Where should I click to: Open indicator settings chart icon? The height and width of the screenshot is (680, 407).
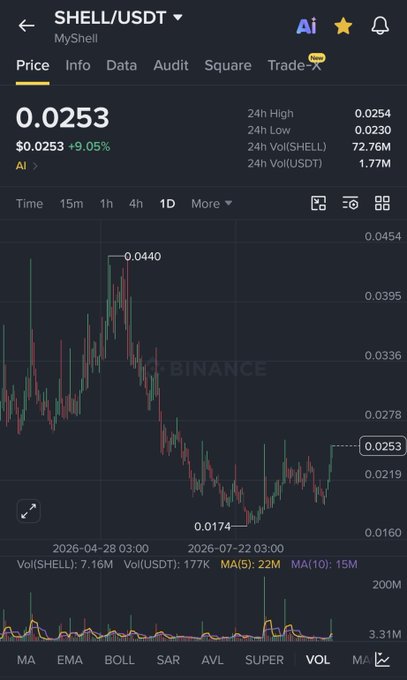(382, 660)
